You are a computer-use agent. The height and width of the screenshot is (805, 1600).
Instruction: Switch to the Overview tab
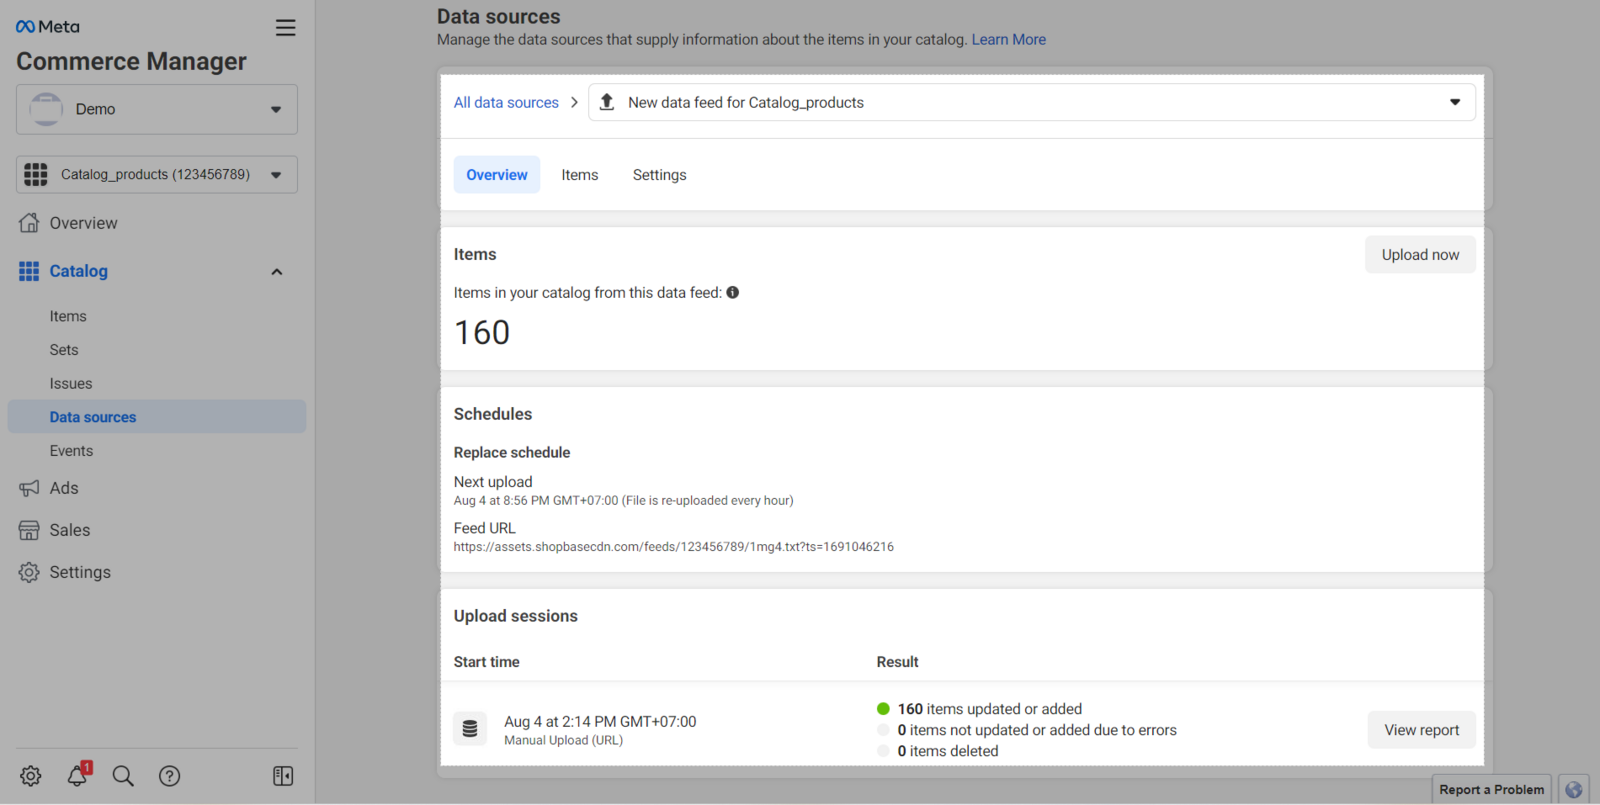pyautogui.click(x=497, y=175)
